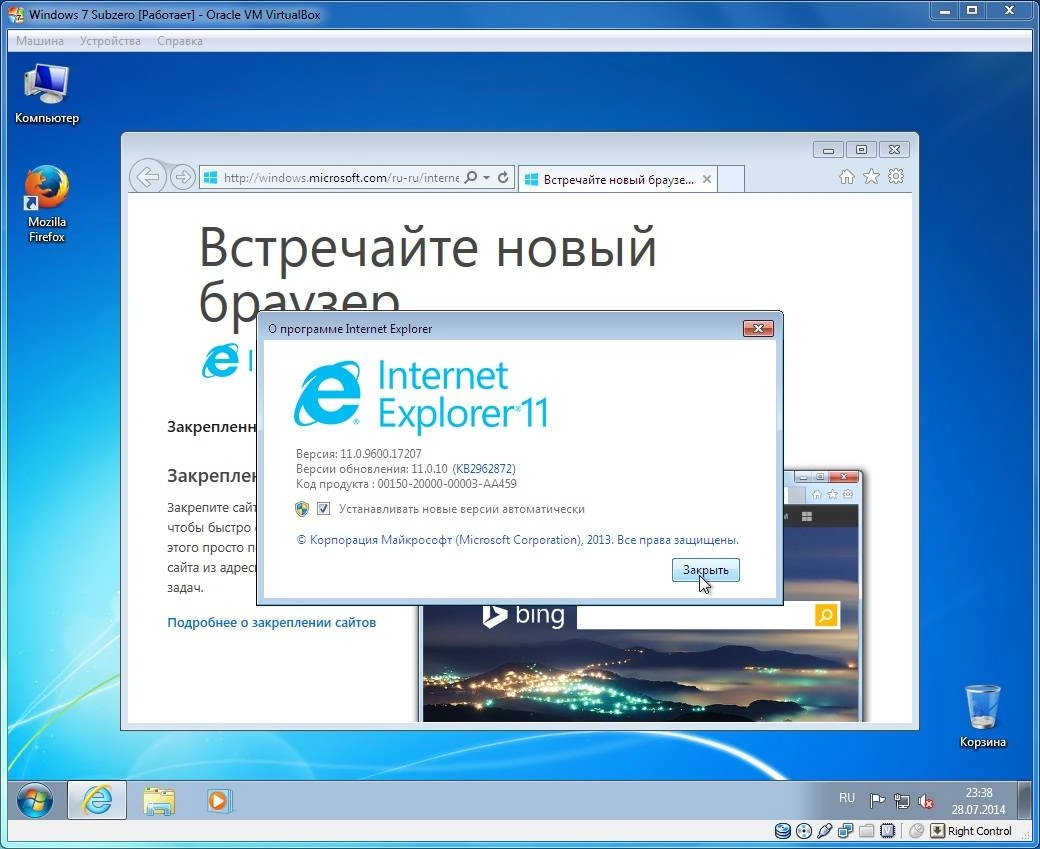The width and height of the screenshot is (1040, 849).
Task: Minimize the Internet Explorer window
Action: pyautogui.click(x=828, y=150)
